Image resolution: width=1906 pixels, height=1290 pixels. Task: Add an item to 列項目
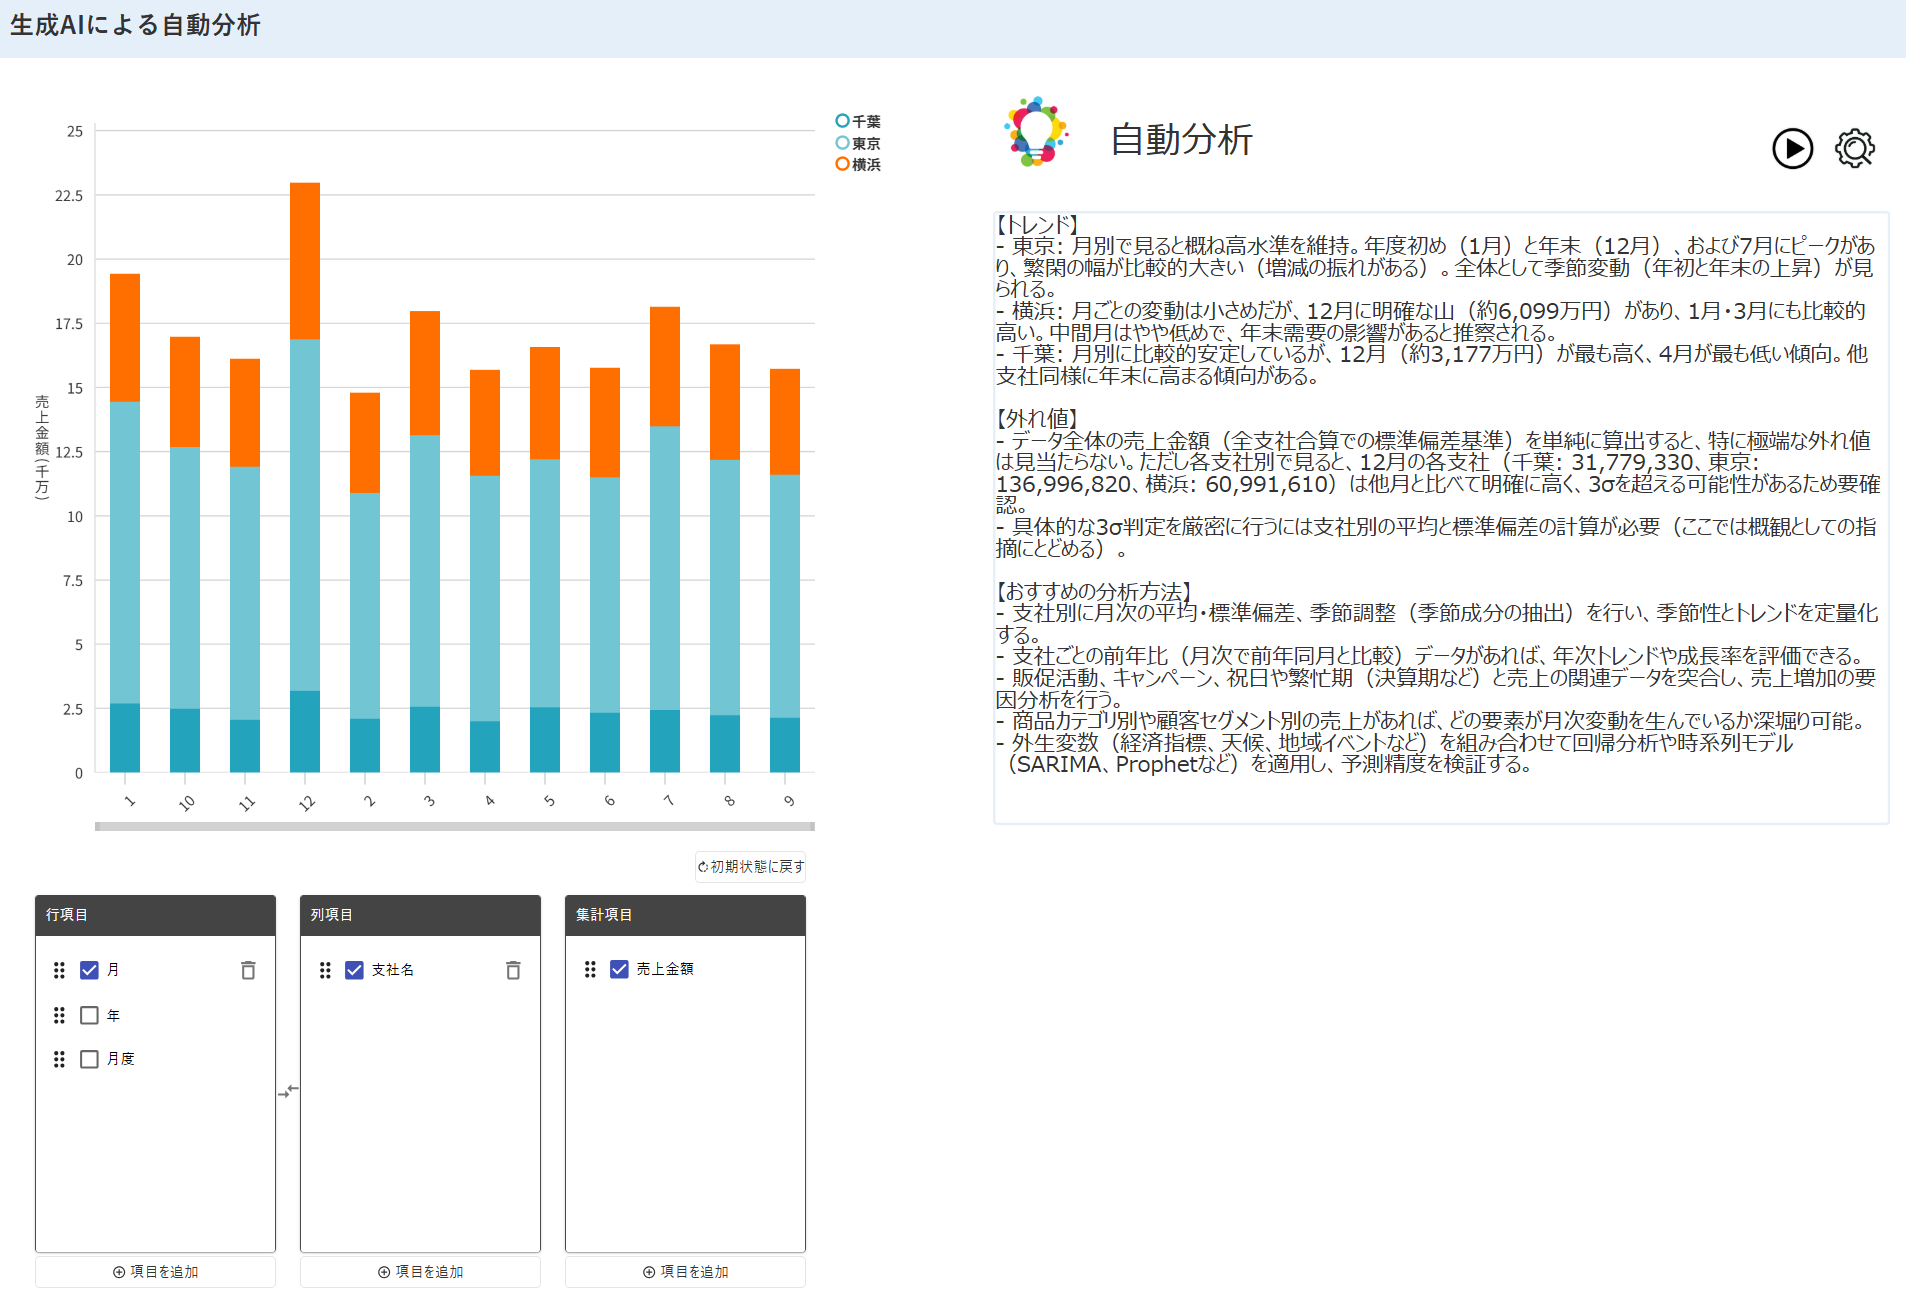[x=420, y=1272]
